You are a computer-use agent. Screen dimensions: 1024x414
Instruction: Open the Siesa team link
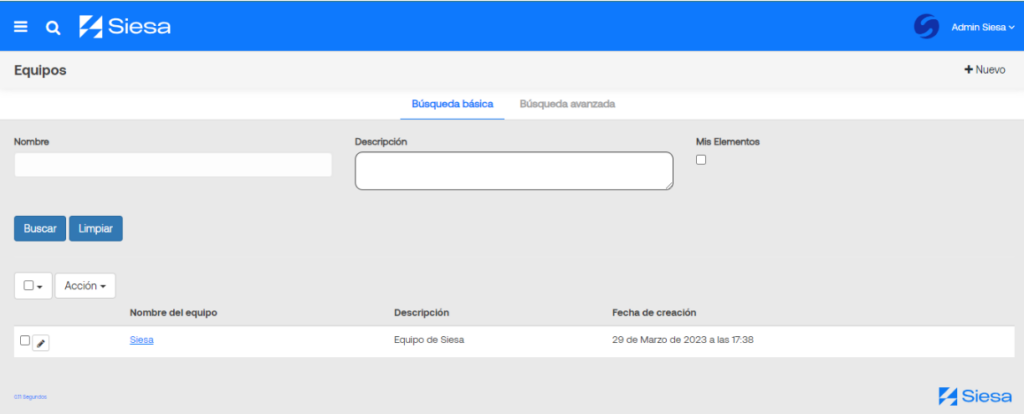point(141,340)
